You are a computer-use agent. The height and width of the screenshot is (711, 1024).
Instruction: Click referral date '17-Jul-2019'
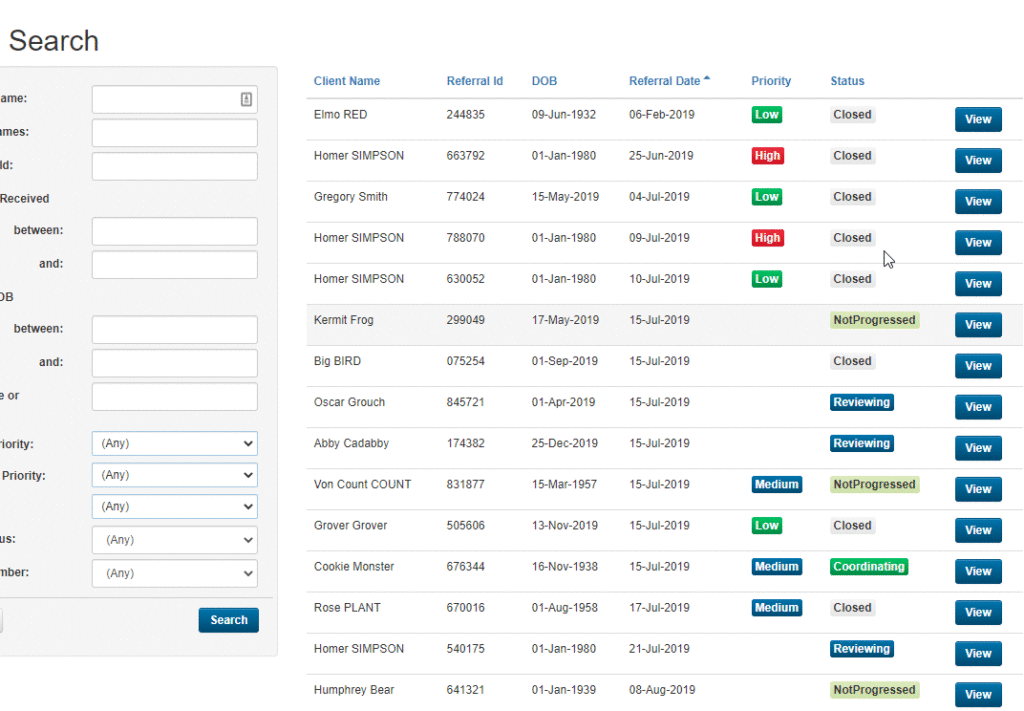(659, 608)
